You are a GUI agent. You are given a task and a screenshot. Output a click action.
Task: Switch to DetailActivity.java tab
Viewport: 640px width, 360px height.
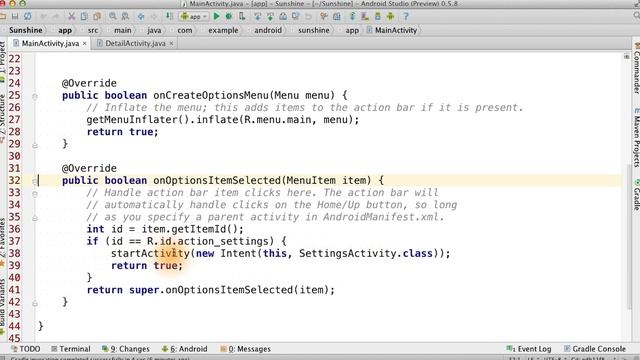135,43
